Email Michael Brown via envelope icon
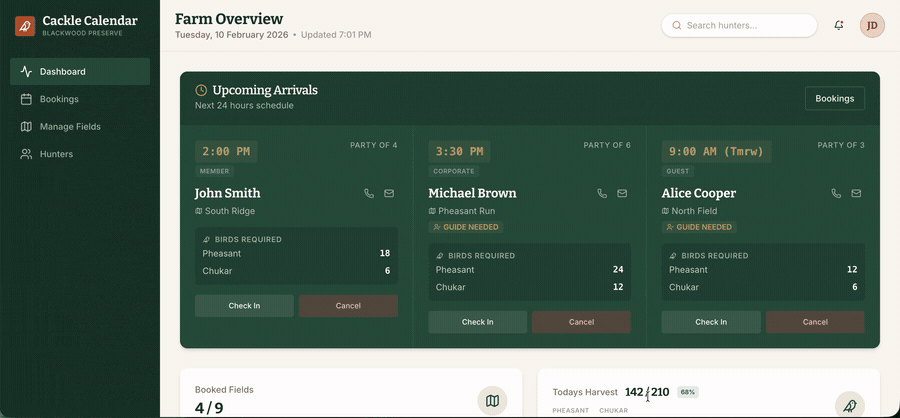The width and height of the screenshot is (900, 418). pyautogui.click(x=622, y=193)
